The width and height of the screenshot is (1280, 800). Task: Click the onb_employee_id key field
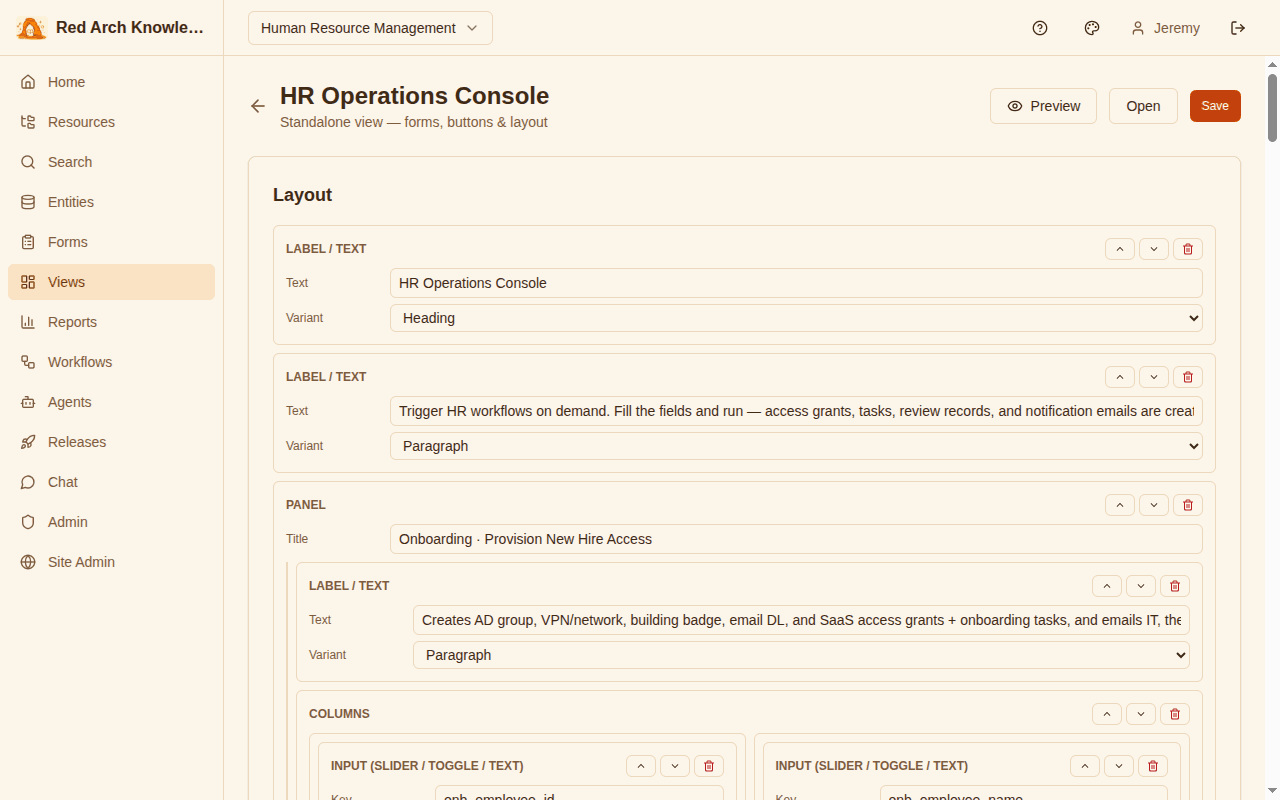click(x=579, y=793)
